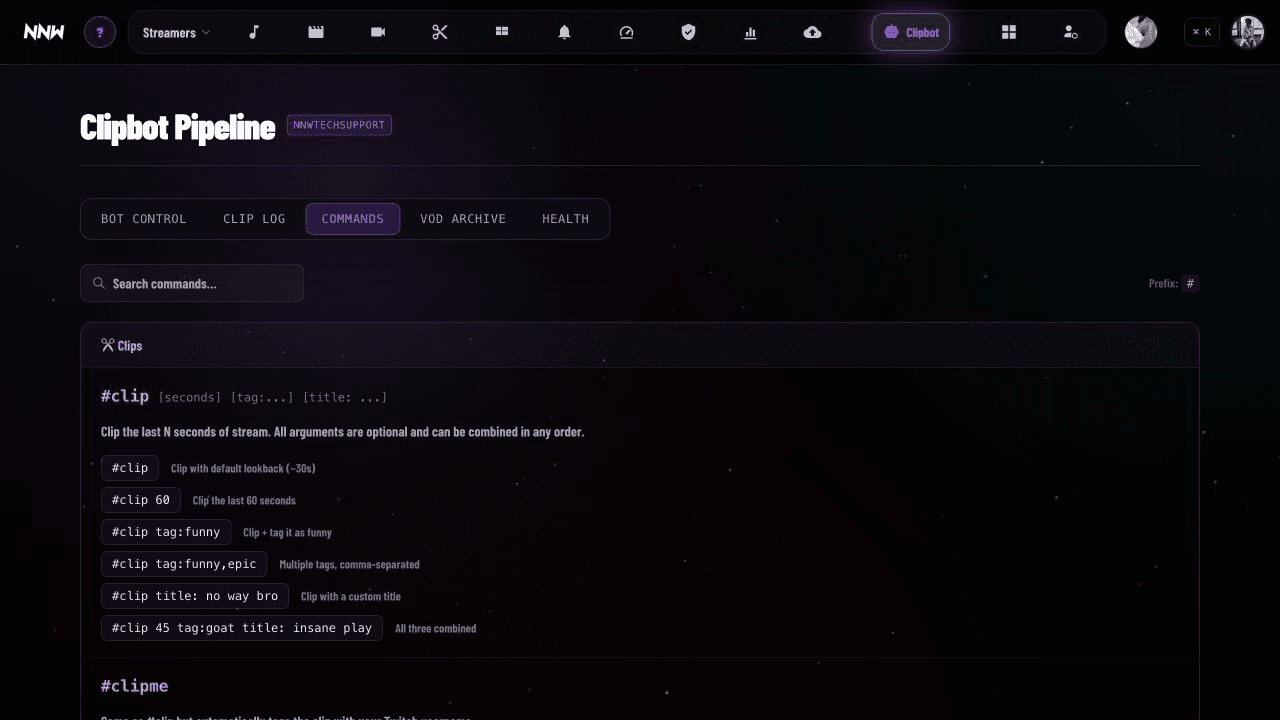Click the NNWTECHSUPPORT badge
The image size is (1280, 720).
[339, 125]
